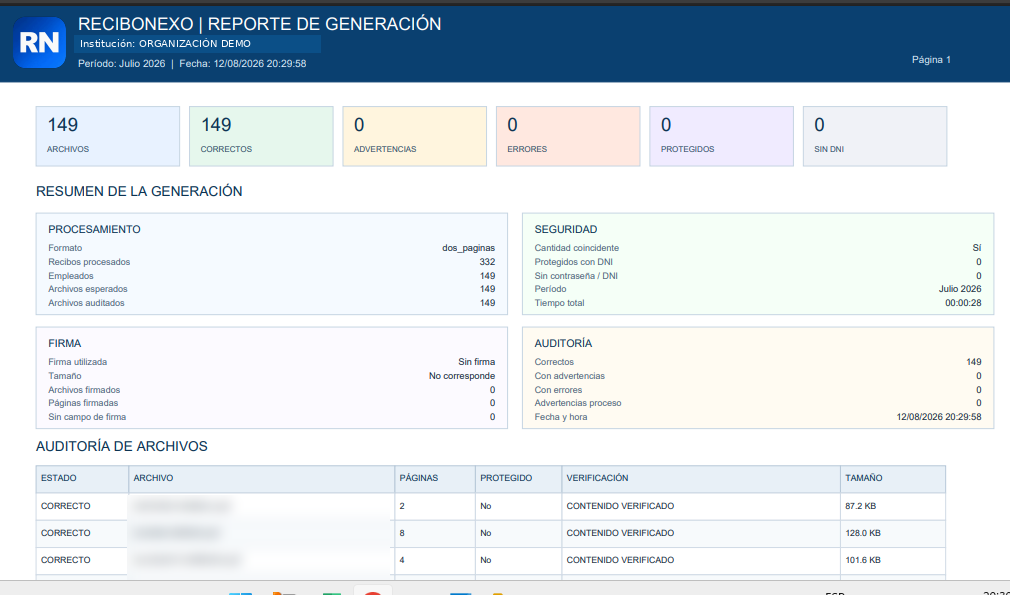Select the Fecha y hora value in AUDITORÍA panel
1010x595 pixels.
pyautogui.click(x=939, y=417)
